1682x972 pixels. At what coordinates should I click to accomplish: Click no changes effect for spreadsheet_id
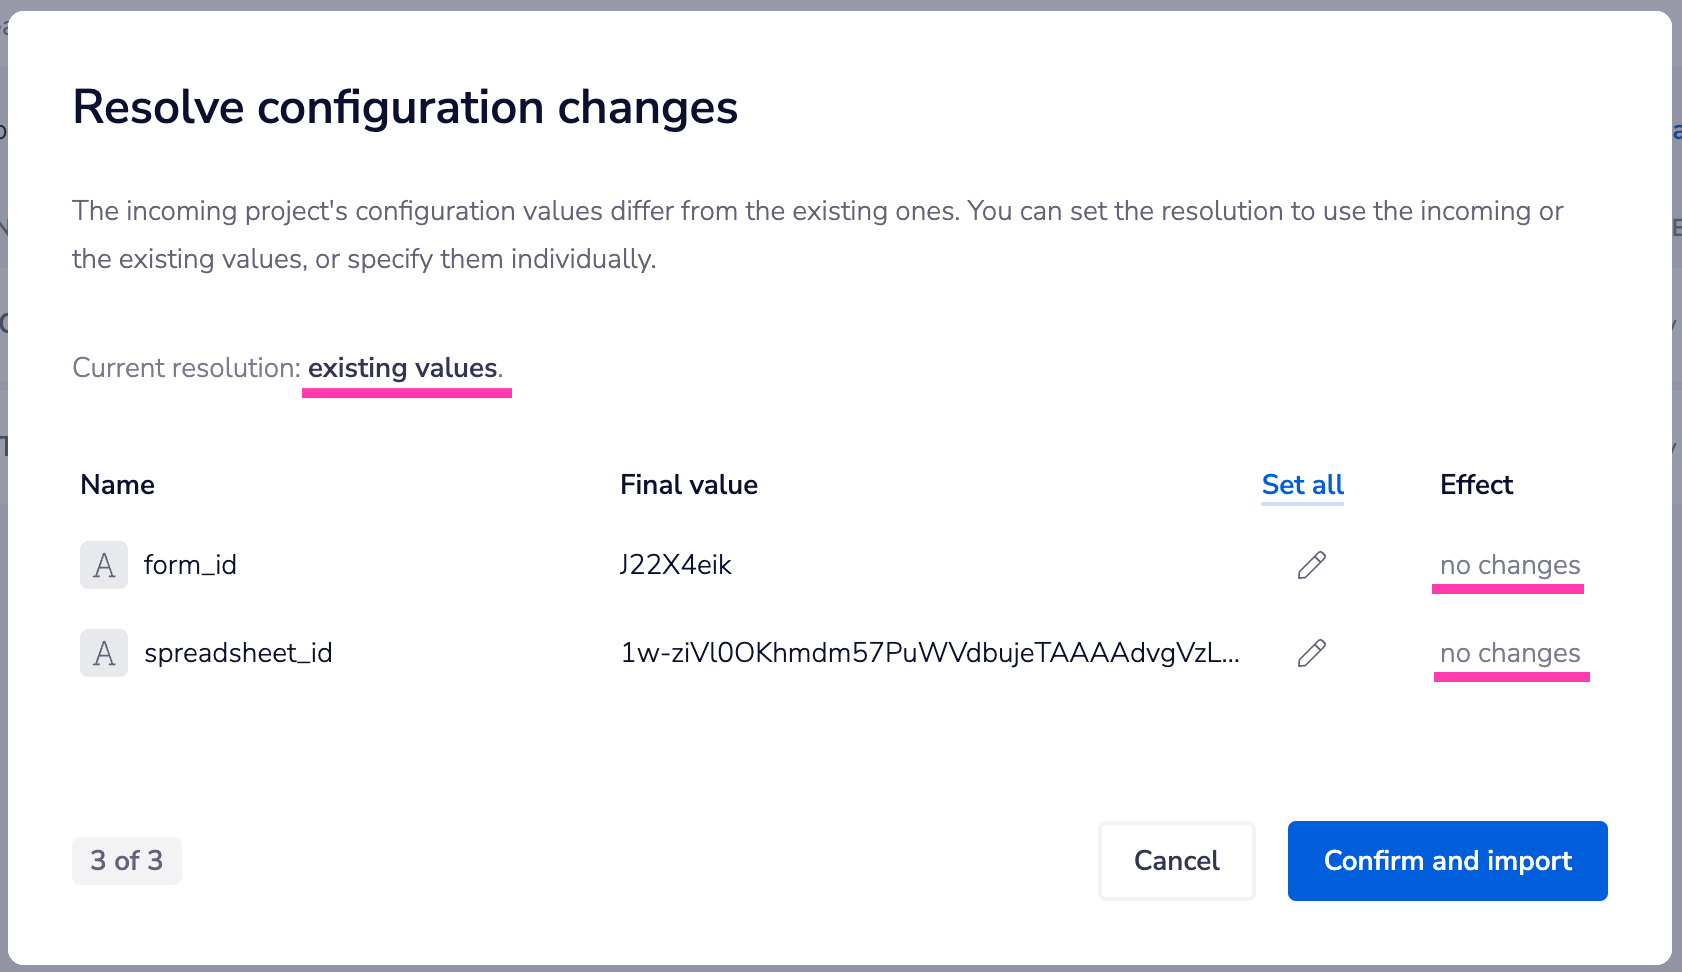point(1508,653)
